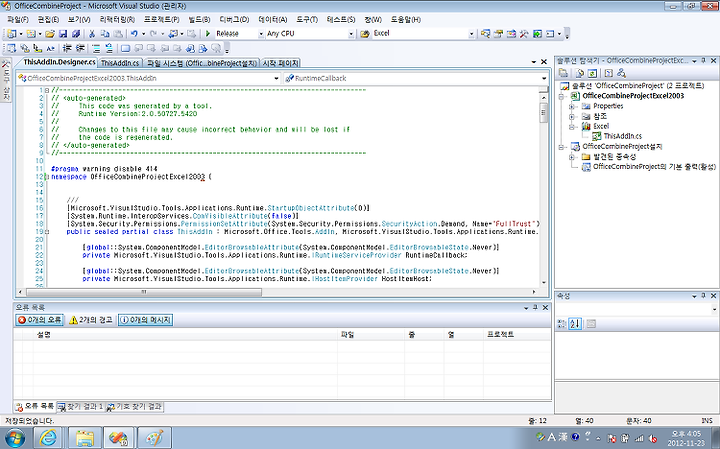Toggle auto-hide pin on the 속성 panel
The height and width of the screenshot is (449, 720).
click(703, 296)
